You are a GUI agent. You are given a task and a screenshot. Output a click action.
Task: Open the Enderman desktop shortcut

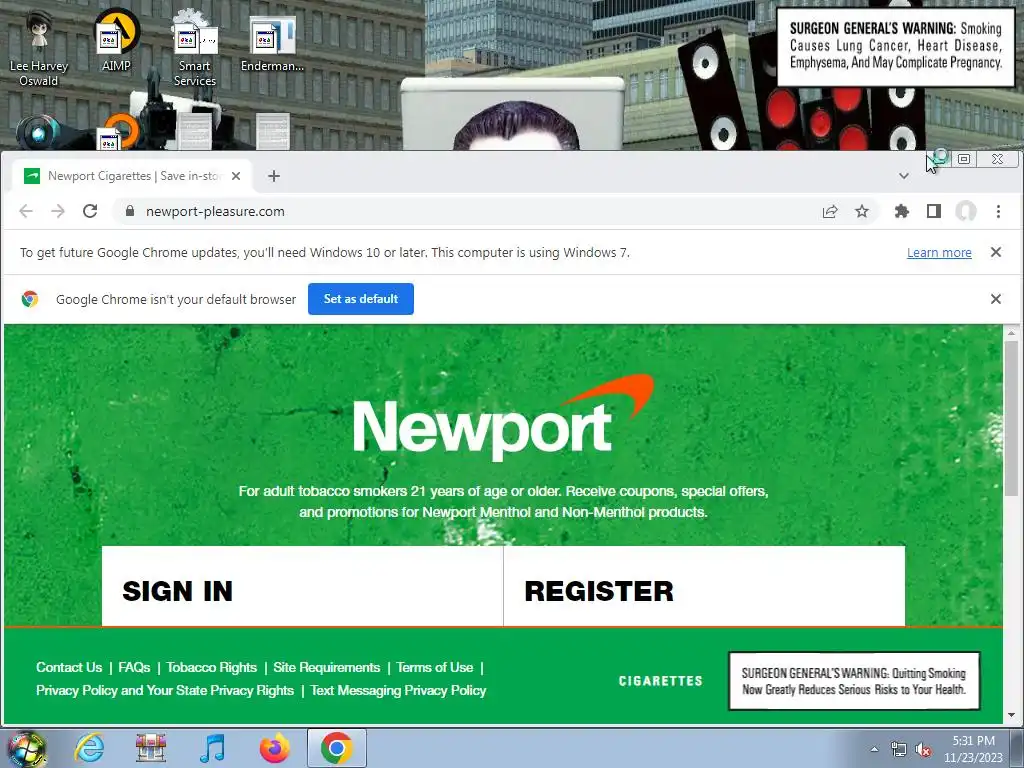(272, 44)
